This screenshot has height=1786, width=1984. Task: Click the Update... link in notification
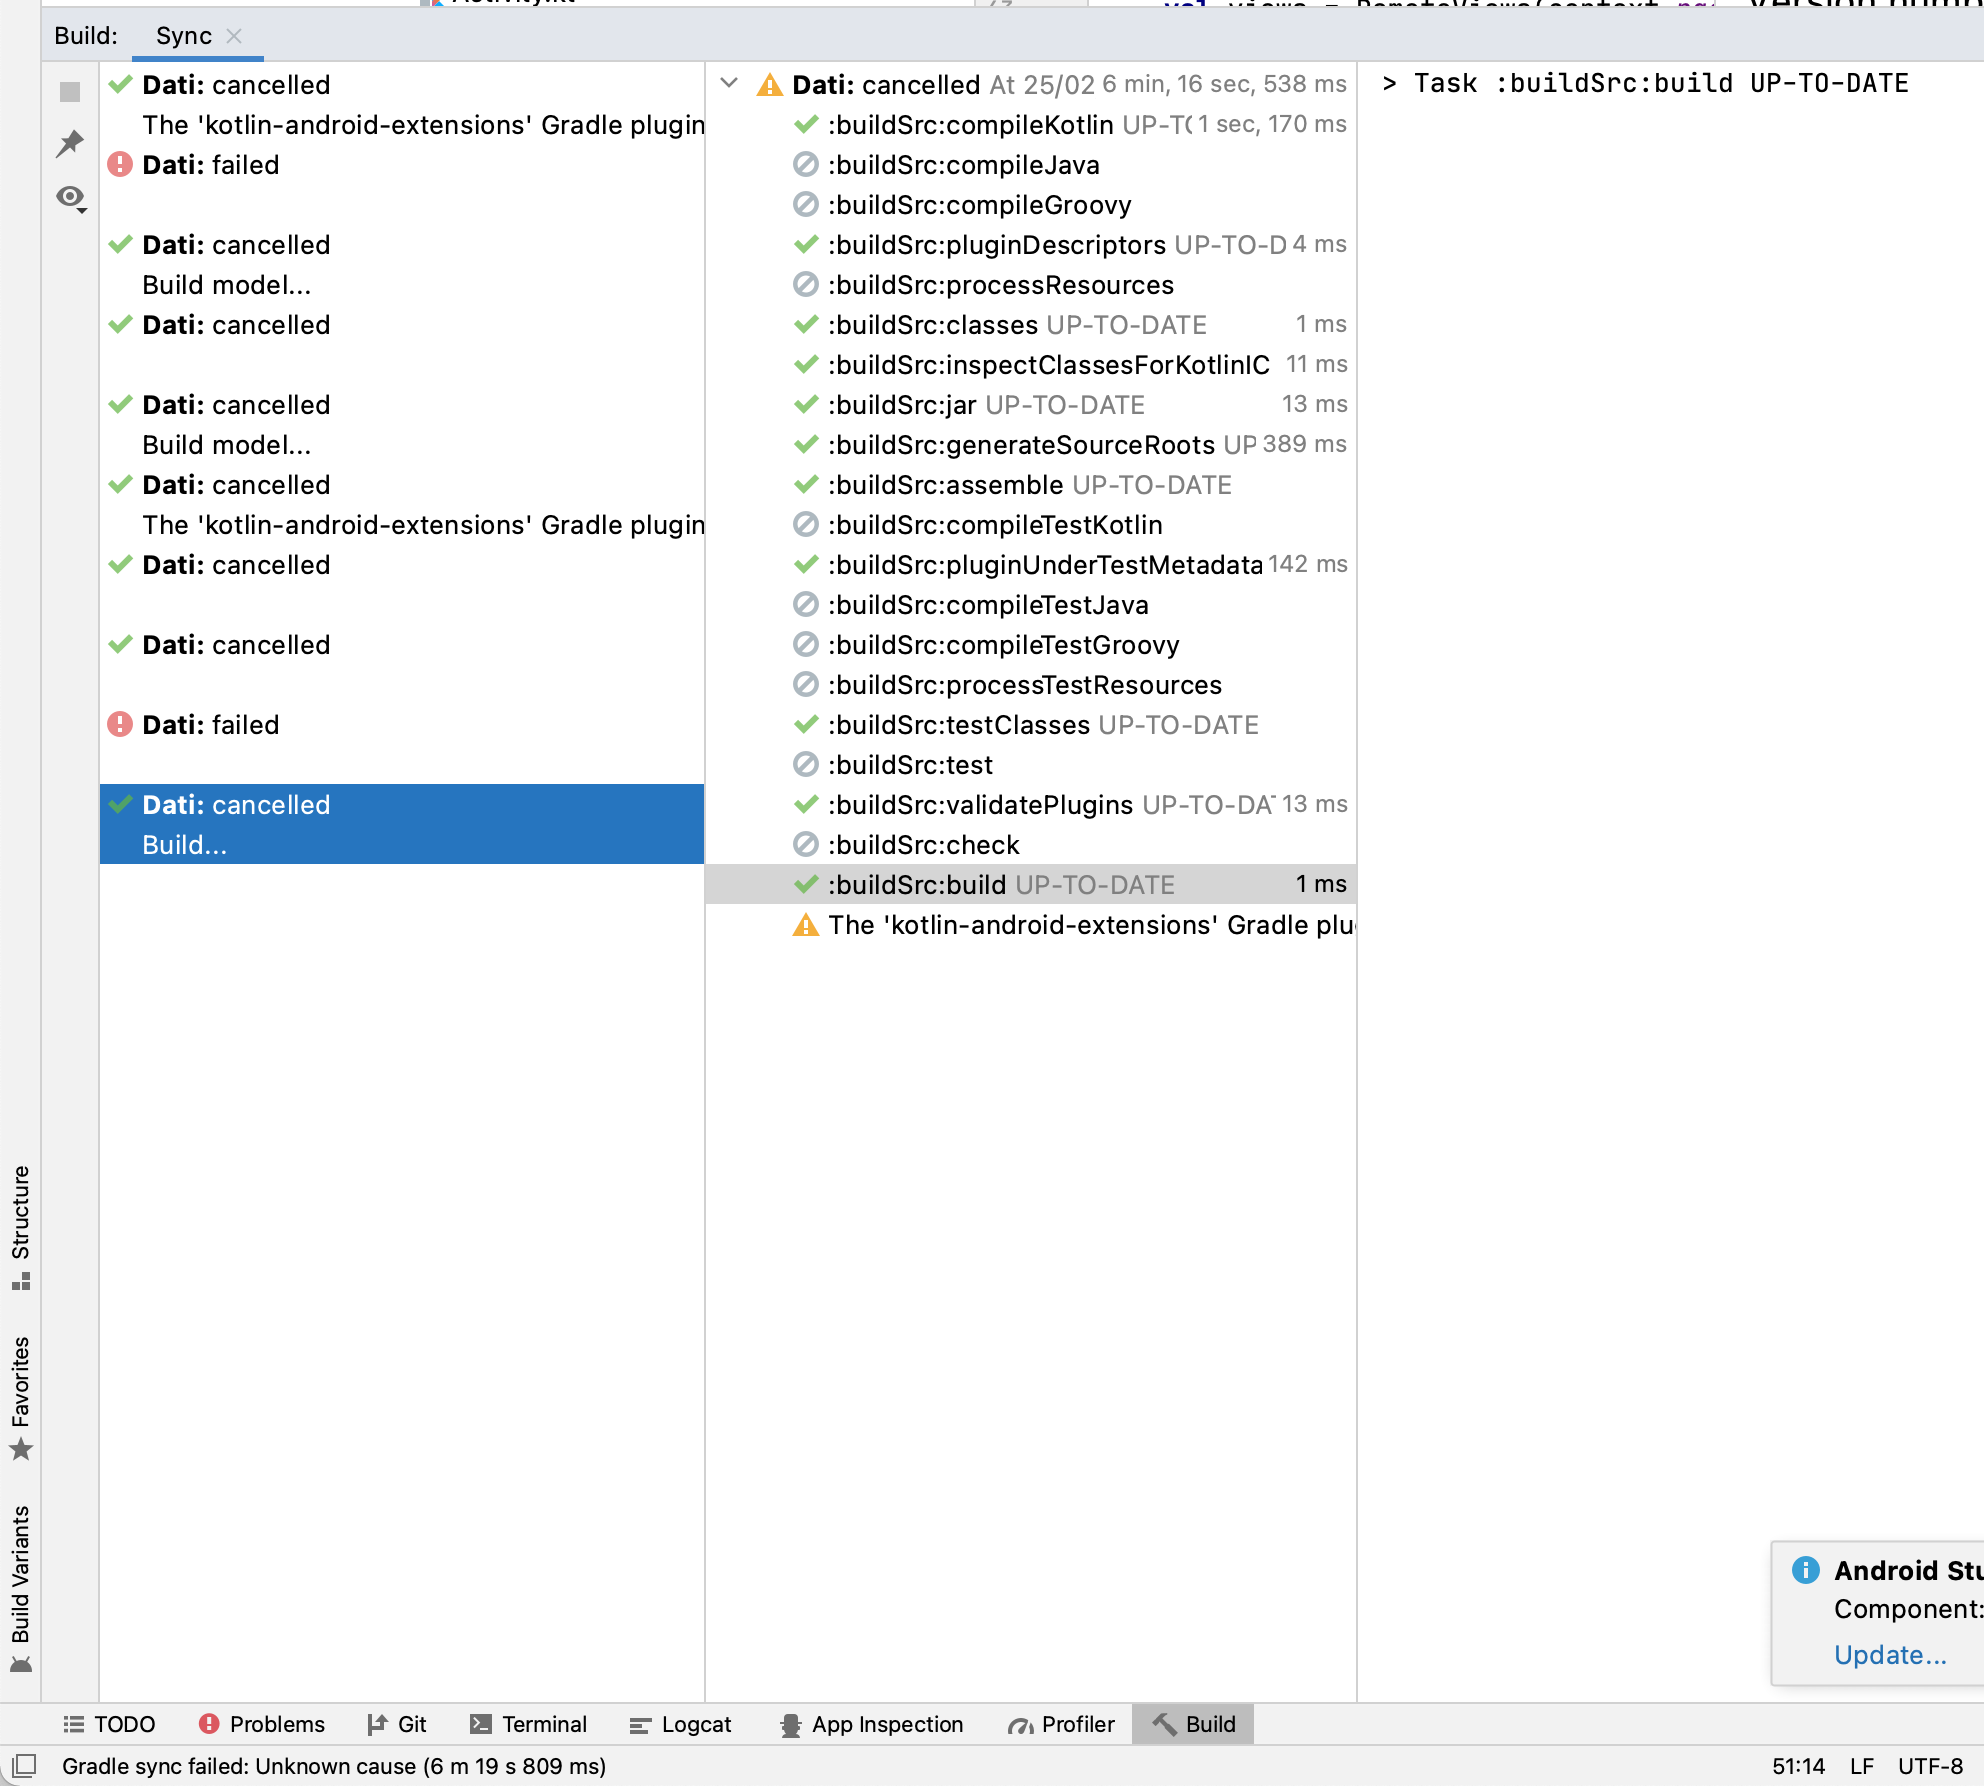pos(1890,1655)
